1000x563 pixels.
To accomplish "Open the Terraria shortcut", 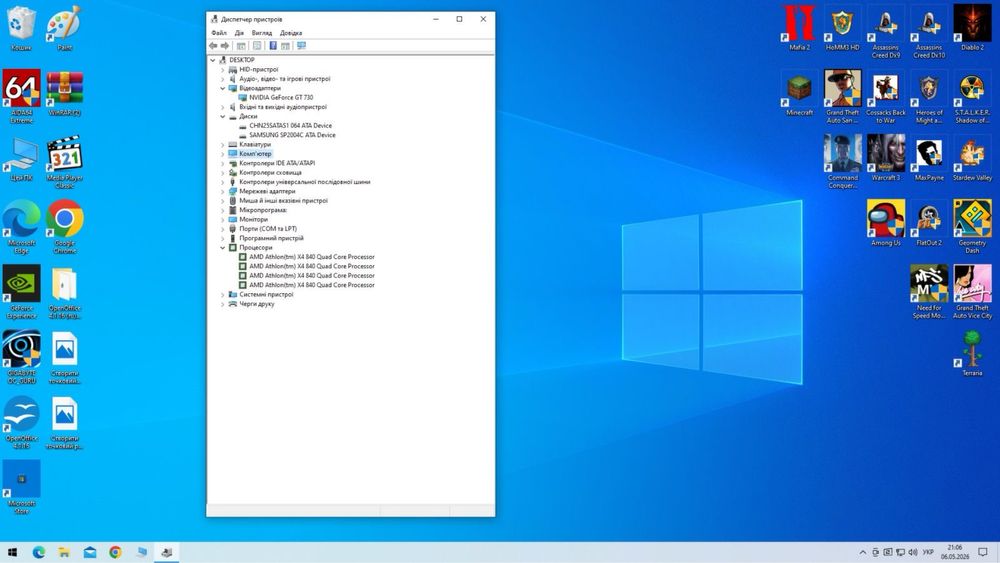I will [973, 353].
